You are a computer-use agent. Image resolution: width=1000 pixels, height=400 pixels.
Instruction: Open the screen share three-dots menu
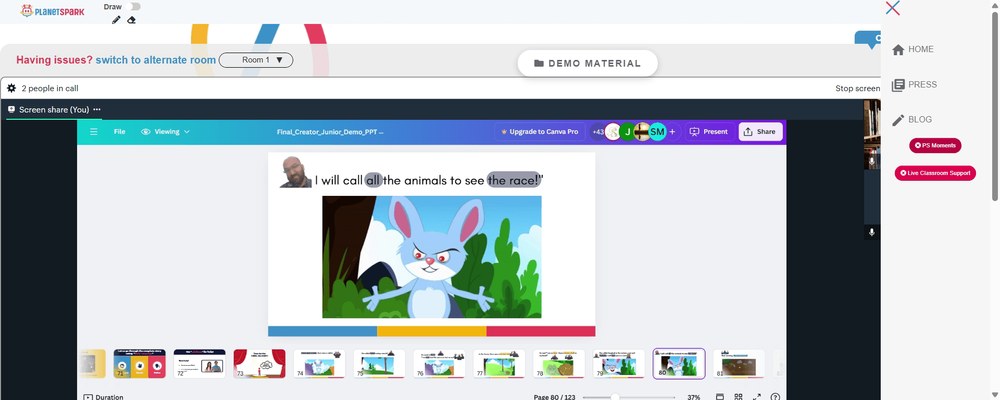pyautogui.click(x=97, y=110)
